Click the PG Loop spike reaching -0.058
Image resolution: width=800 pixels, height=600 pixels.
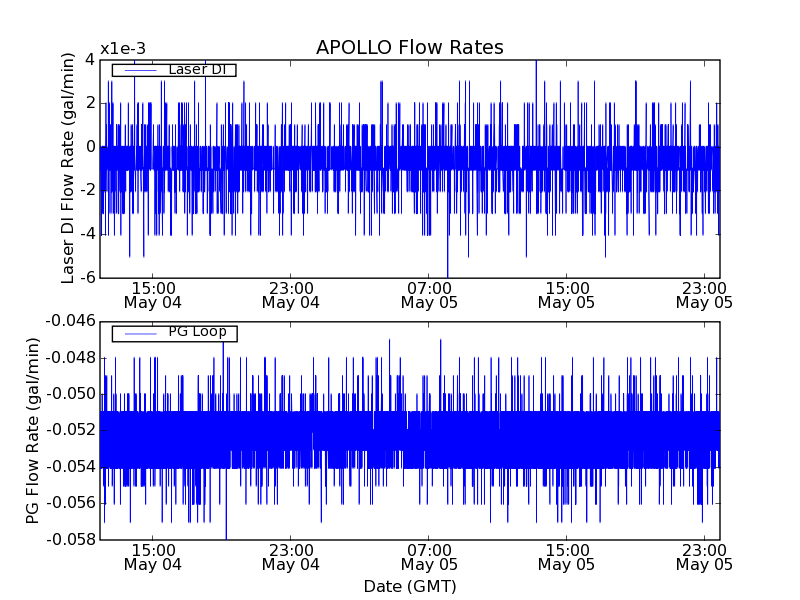(x=226, y=534)
